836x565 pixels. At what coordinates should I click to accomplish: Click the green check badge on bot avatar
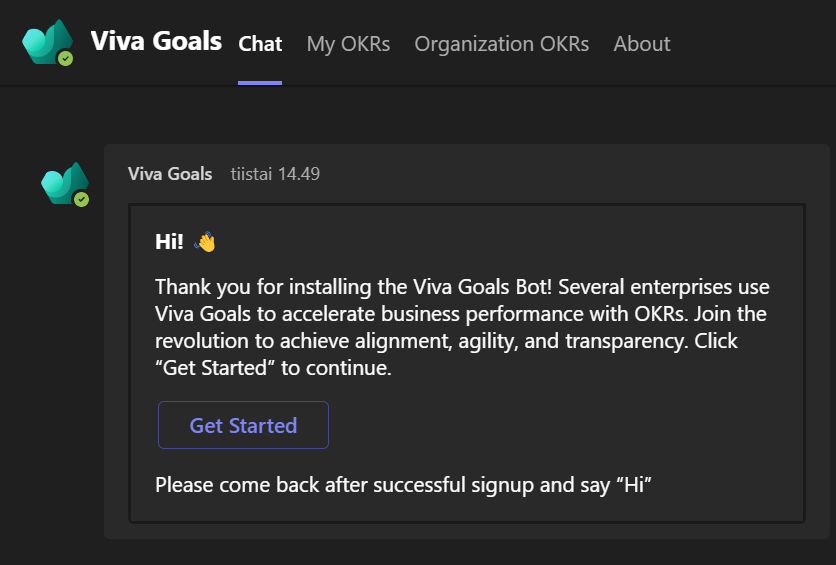click(x=82, y=200)
